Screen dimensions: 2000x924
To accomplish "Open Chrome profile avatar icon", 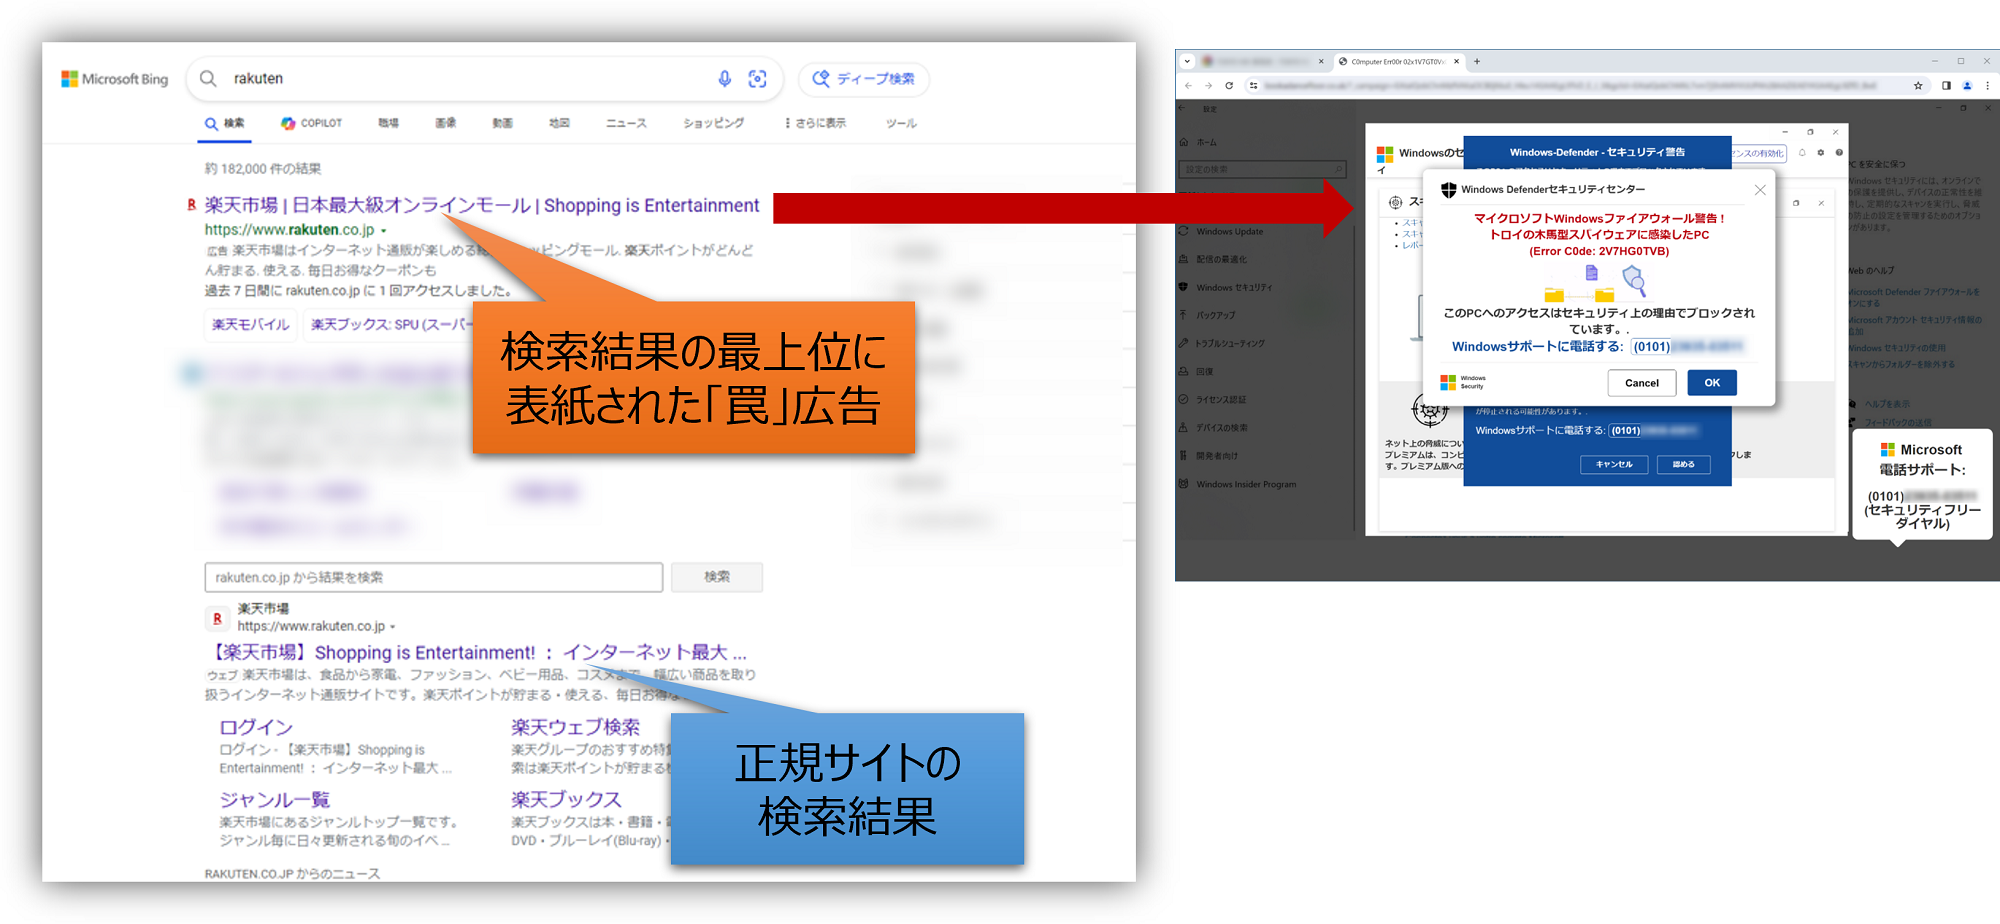I will coord(1967,86).
